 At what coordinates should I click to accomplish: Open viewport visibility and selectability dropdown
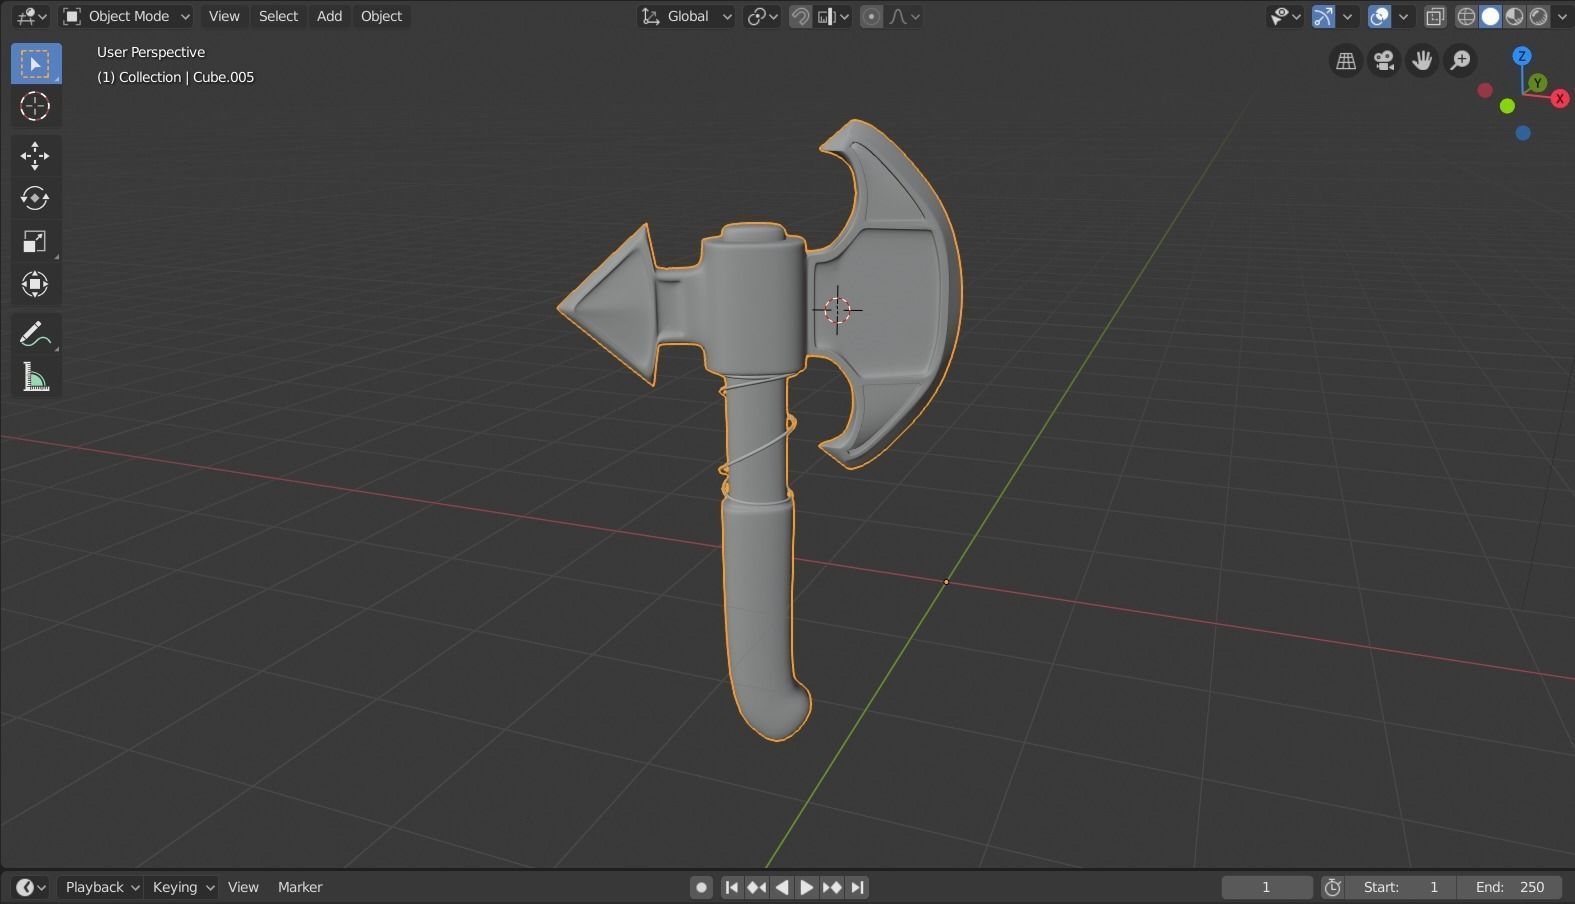point(1285,16)
